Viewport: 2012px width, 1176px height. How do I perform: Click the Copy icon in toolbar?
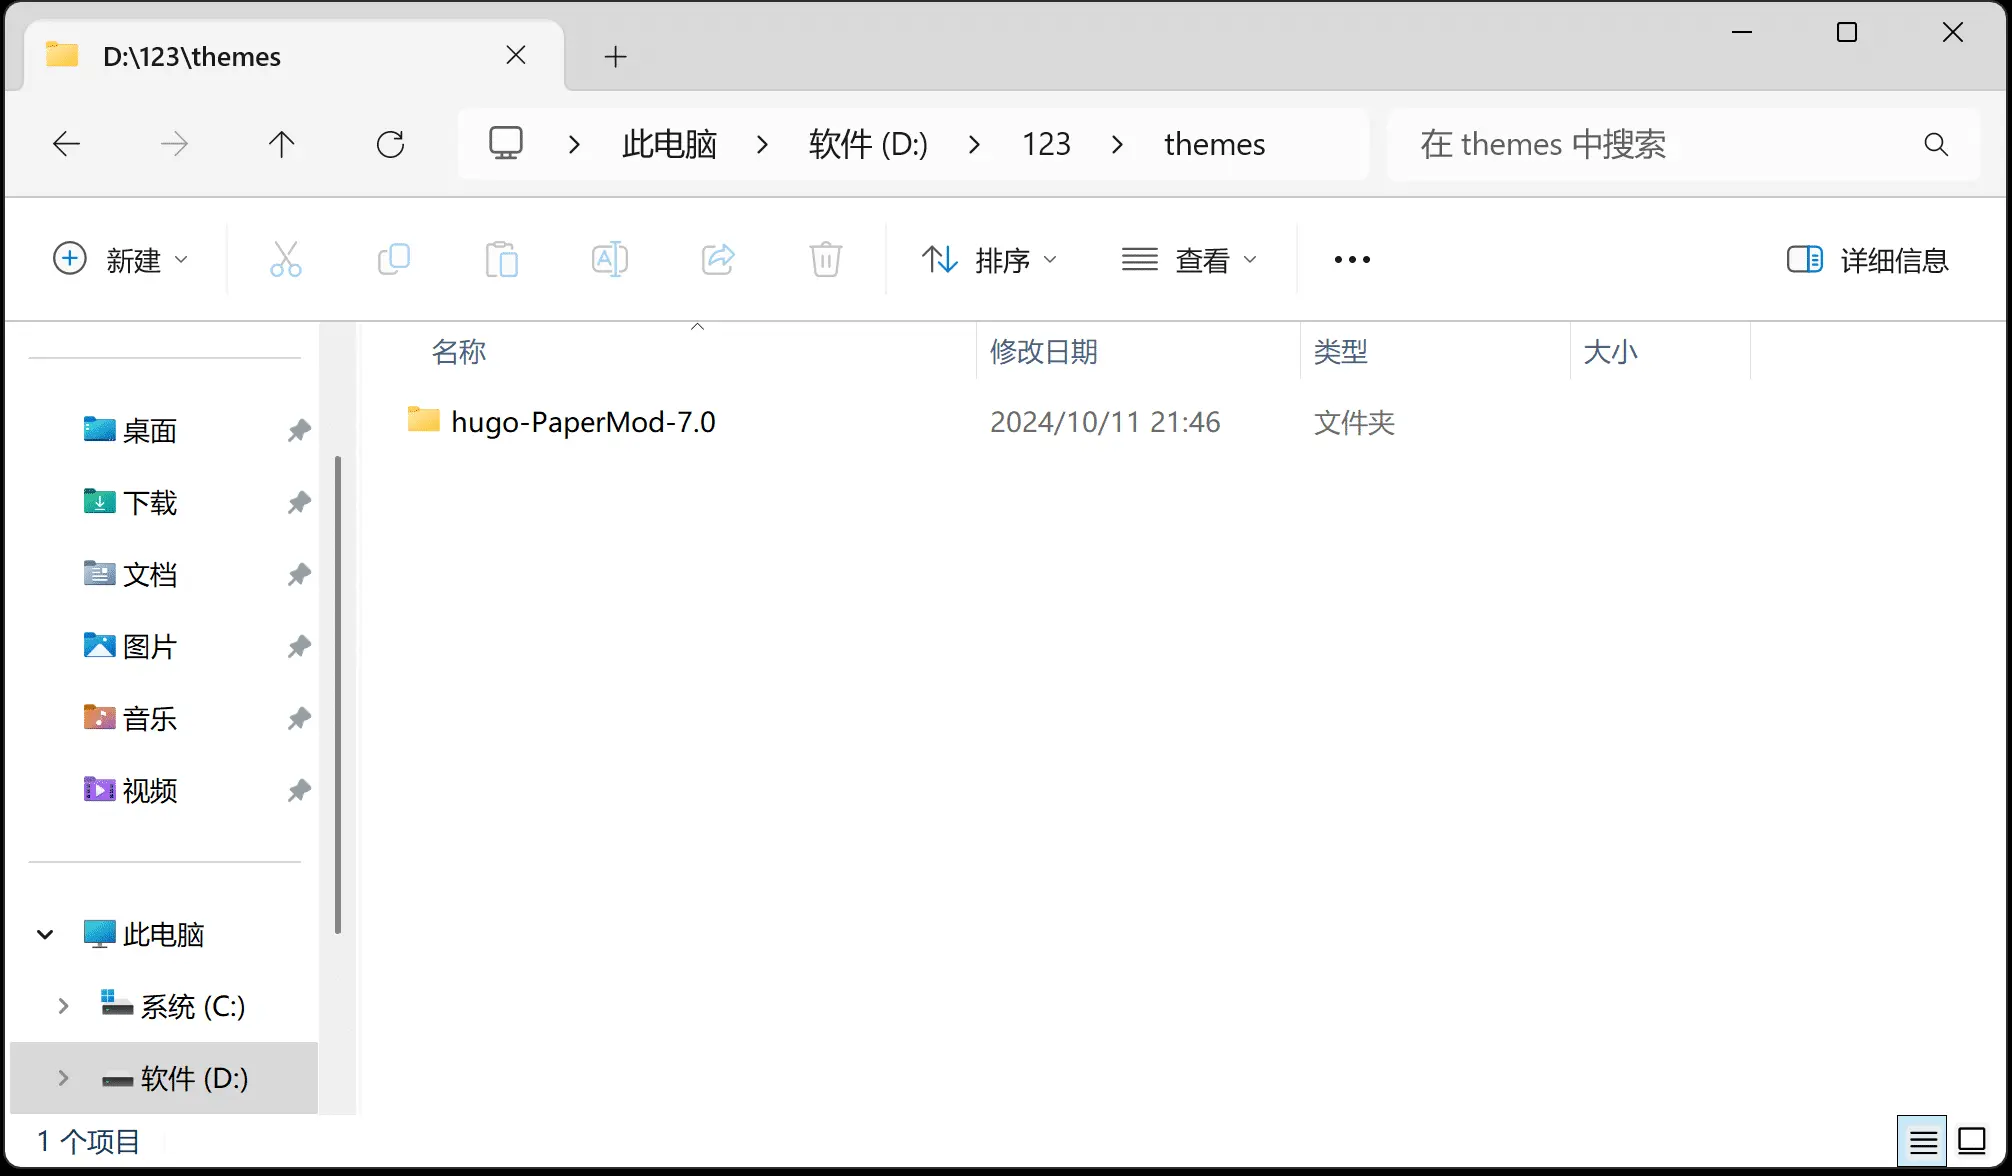click(393, 260)
